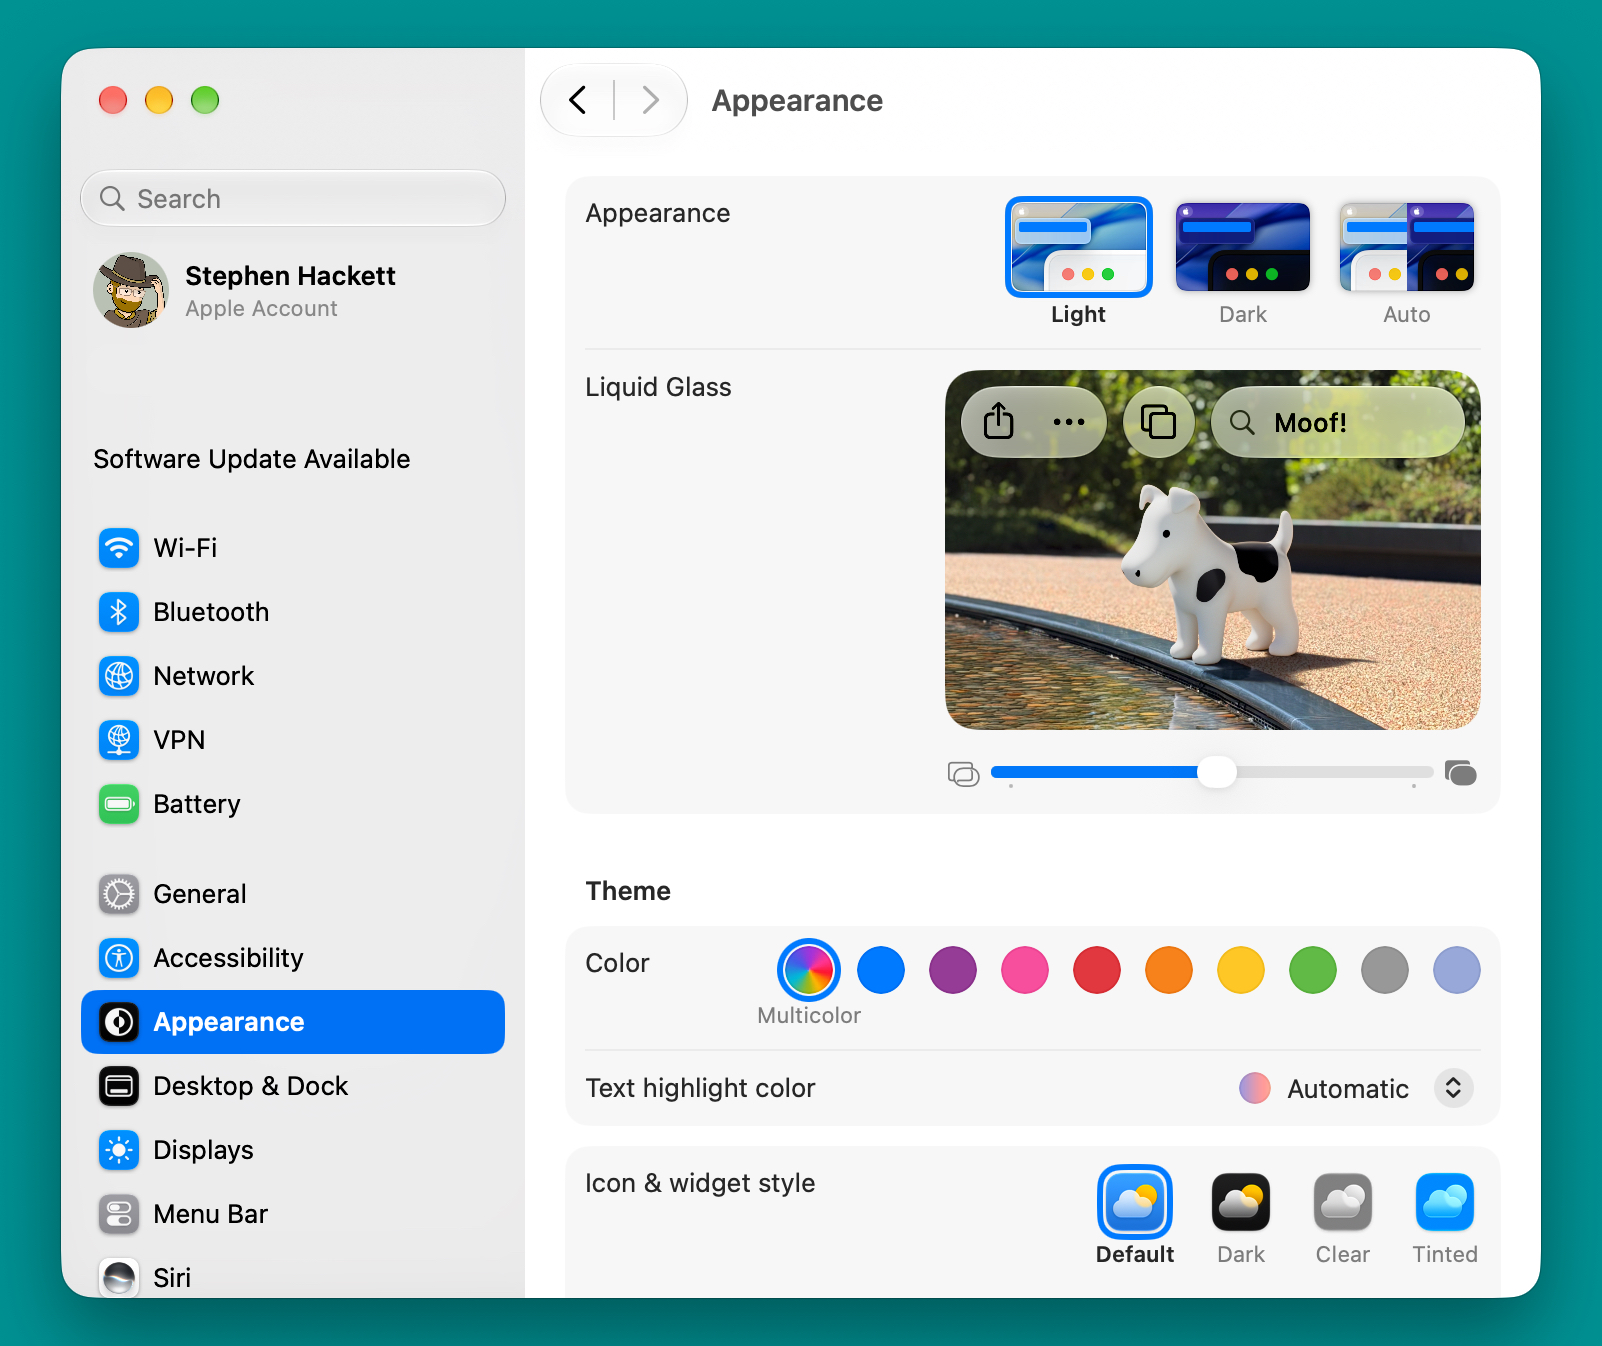Open Menu Bar settings

292,1214
